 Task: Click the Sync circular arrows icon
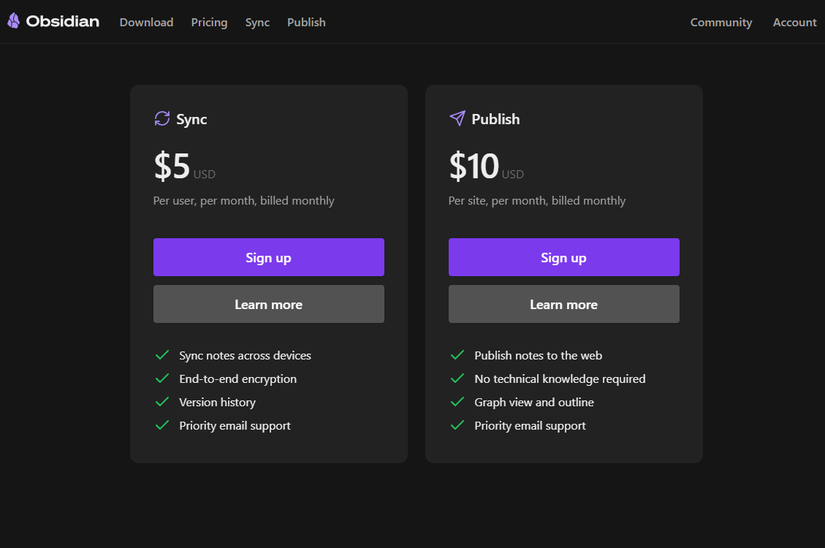coord(162,119)
